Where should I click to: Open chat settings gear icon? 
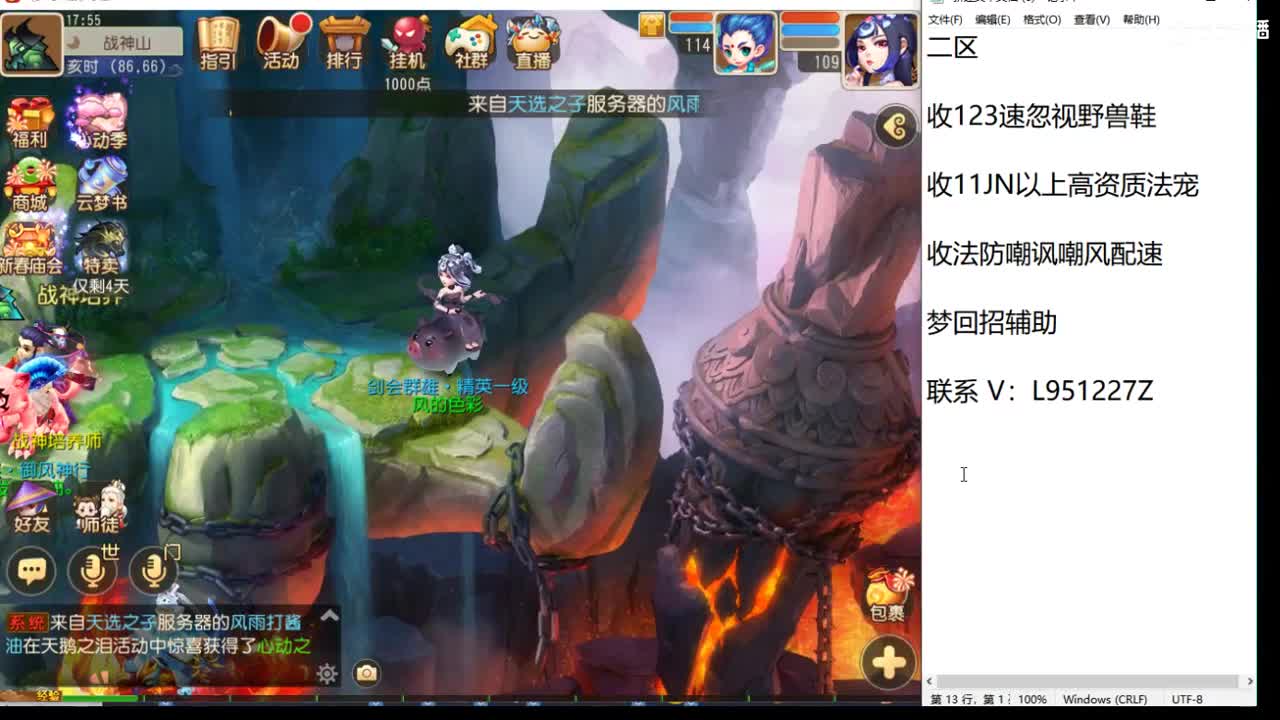(x=327, y=674)
